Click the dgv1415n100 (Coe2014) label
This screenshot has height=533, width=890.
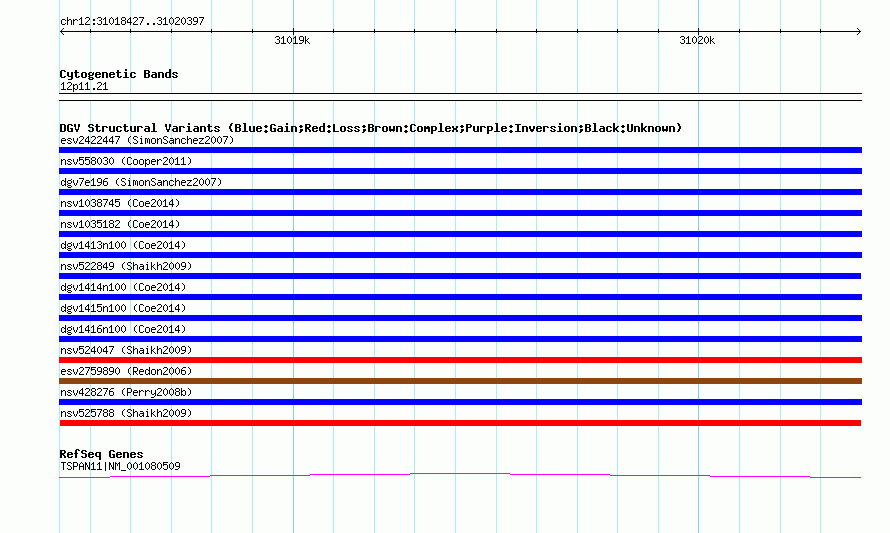[123, 308]
